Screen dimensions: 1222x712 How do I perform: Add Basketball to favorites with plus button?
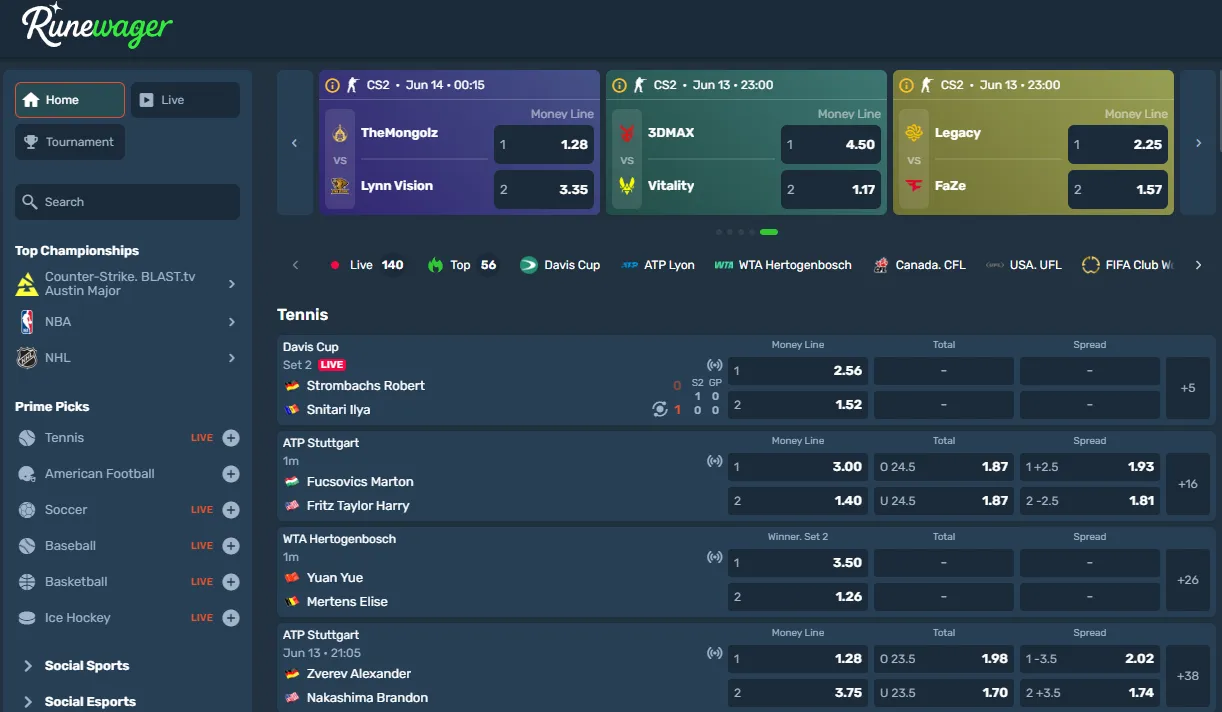tap(231, 582)
